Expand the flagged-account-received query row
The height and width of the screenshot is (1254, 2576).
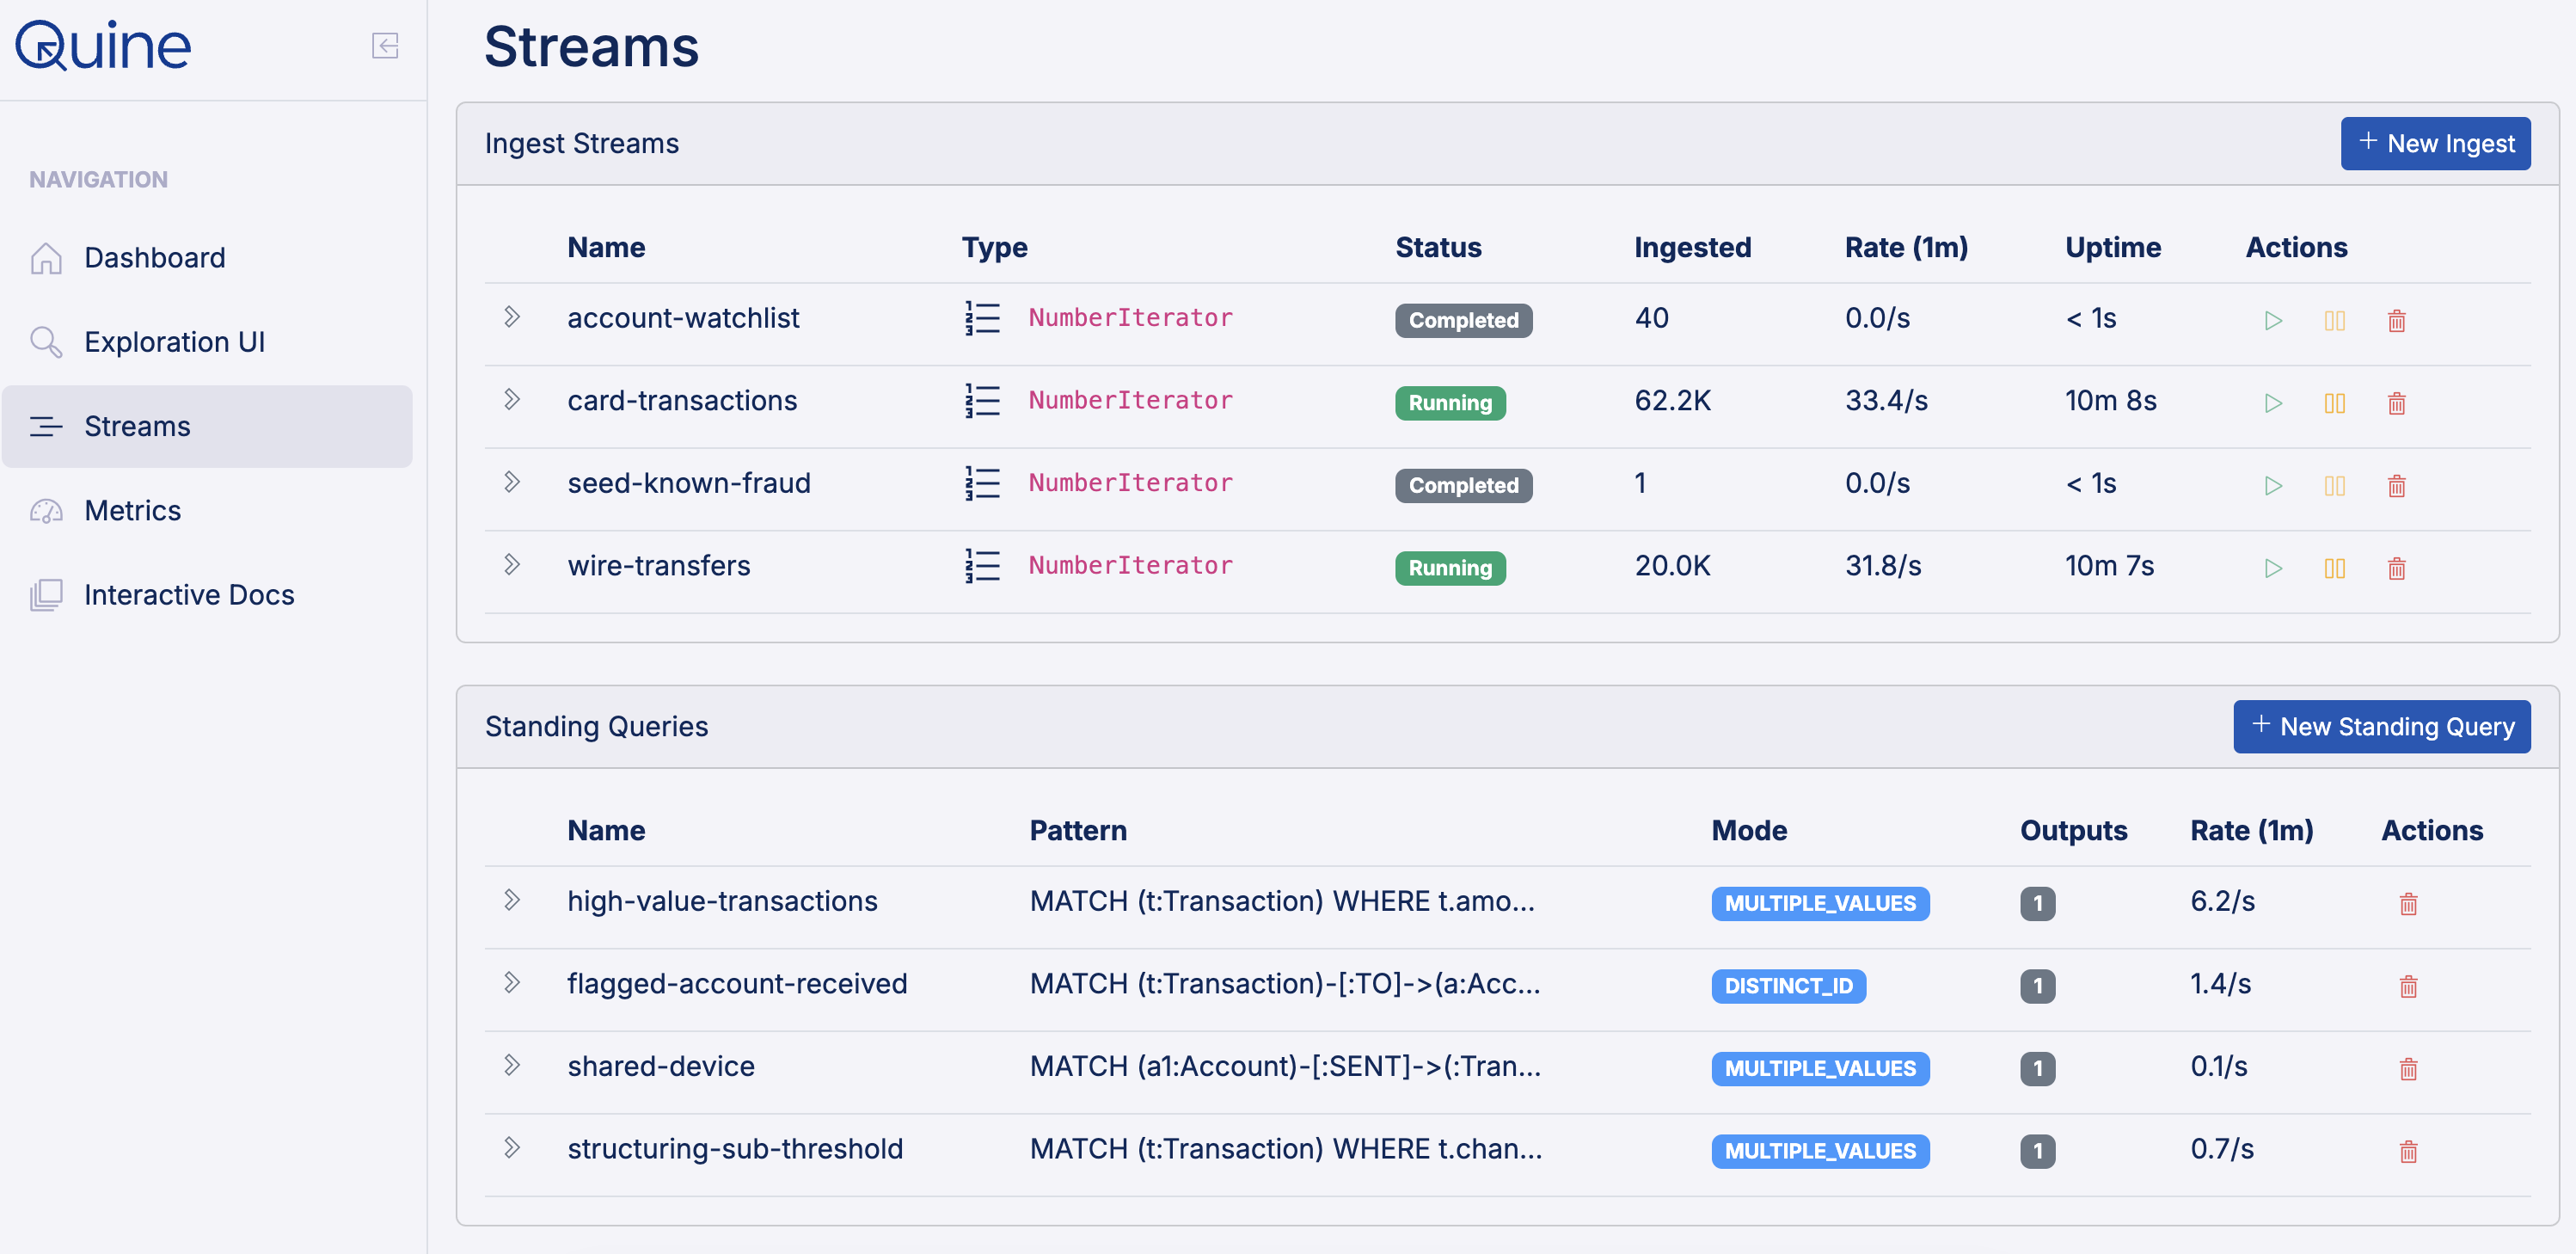tap(512, 983)
